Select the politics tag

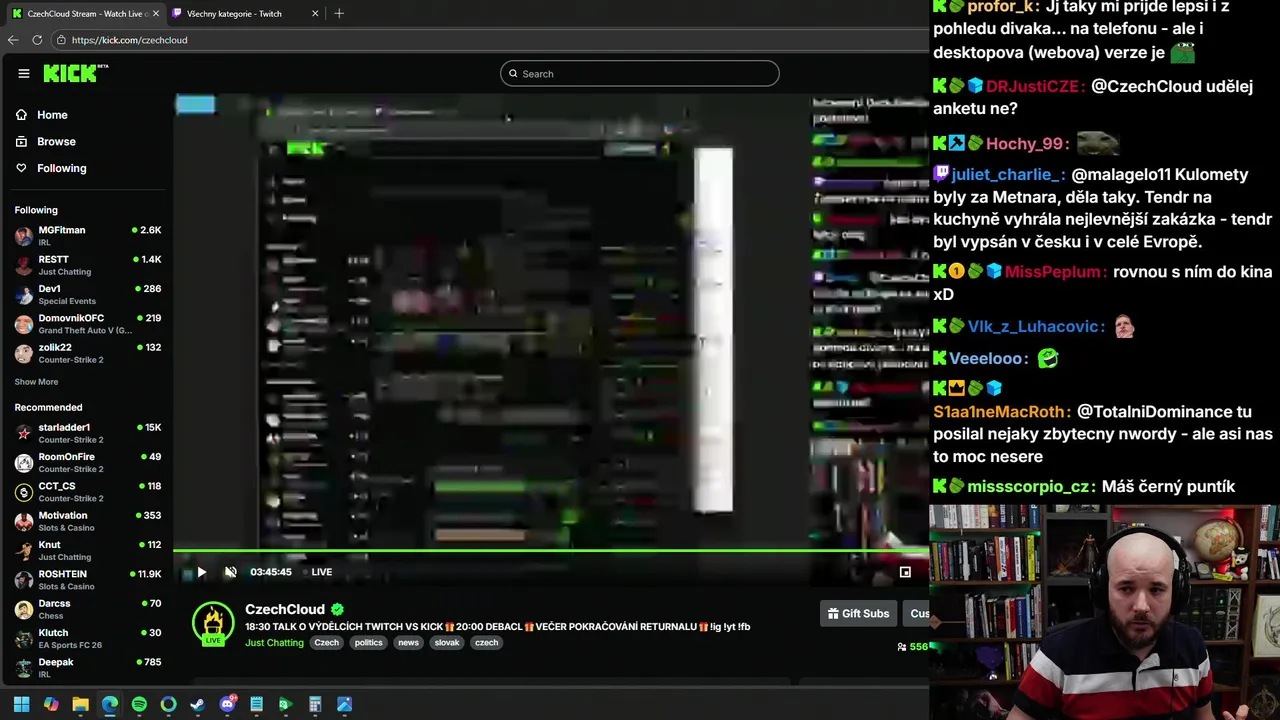[368, 643]
